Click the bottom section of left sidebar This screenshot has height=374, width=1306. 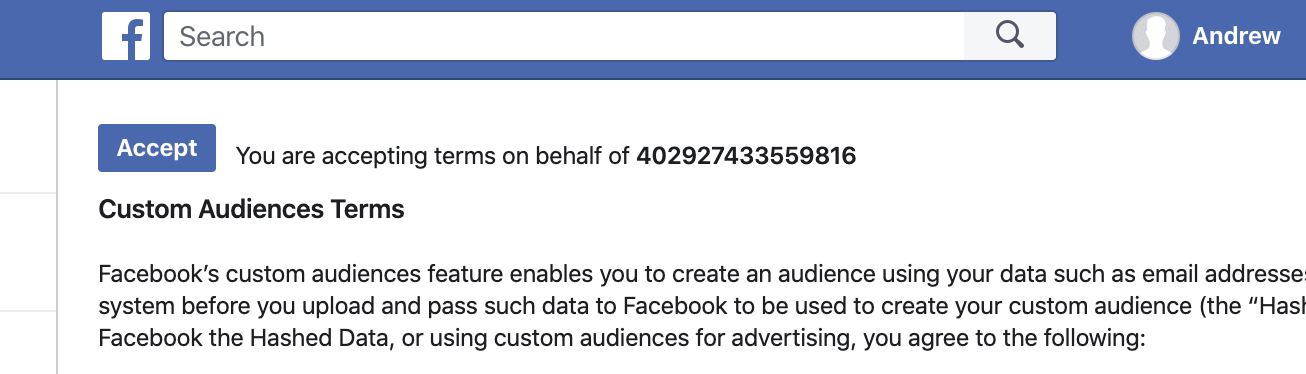click(28, 343)
